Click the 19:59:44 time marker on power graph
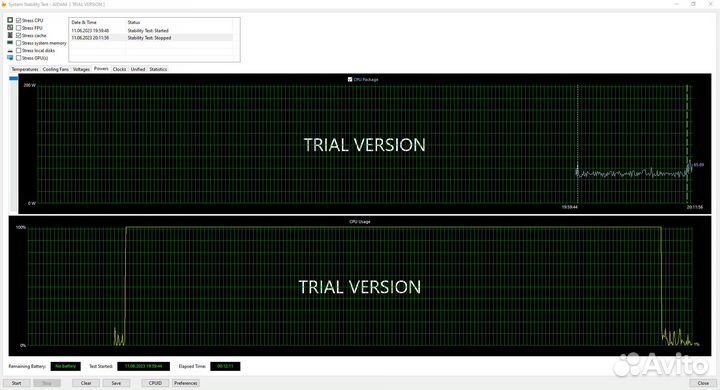Image resolution: width=720 pixels, height=390 pixels. pos(569,207)
